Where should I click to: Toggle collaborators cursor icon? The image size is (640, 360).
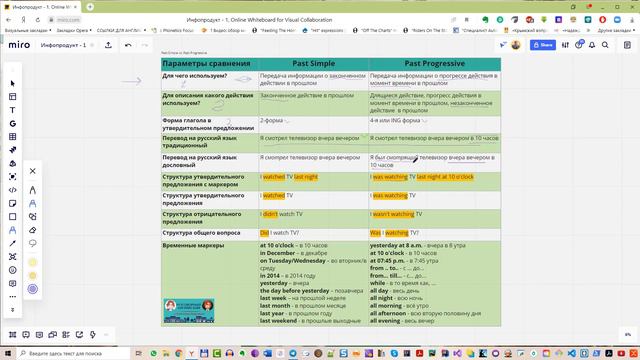503,45
